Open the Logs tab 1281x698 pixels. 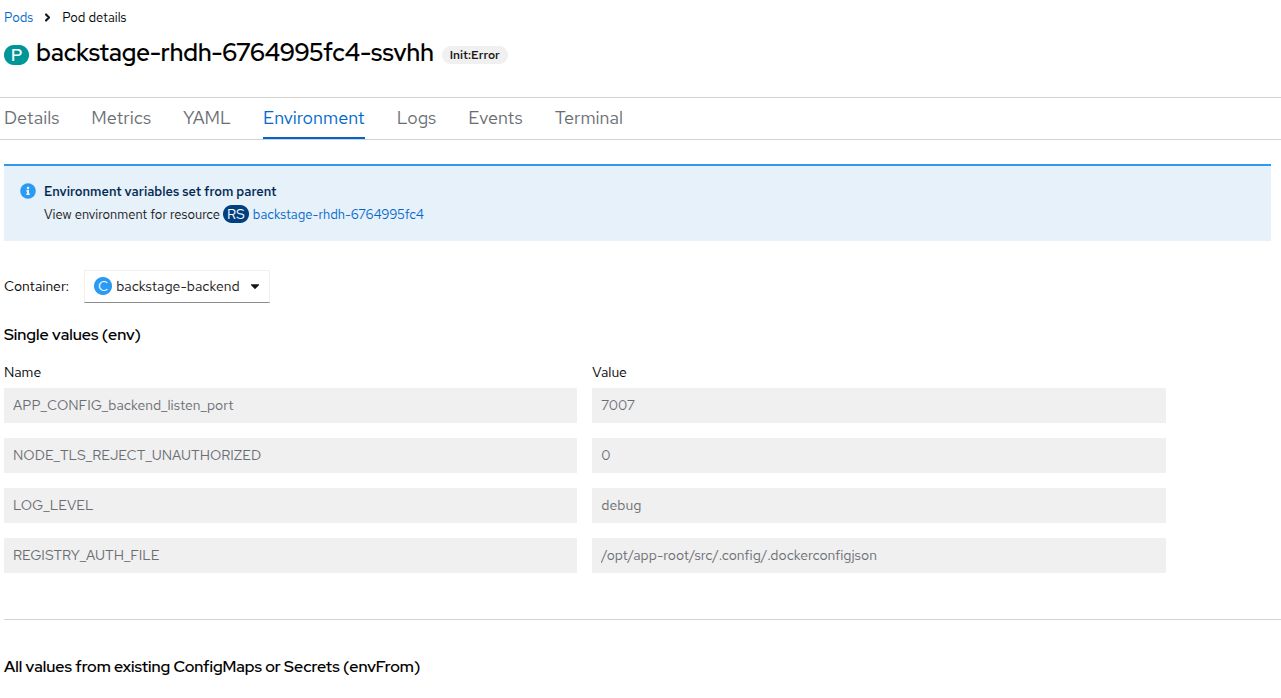tap(416, 118)
